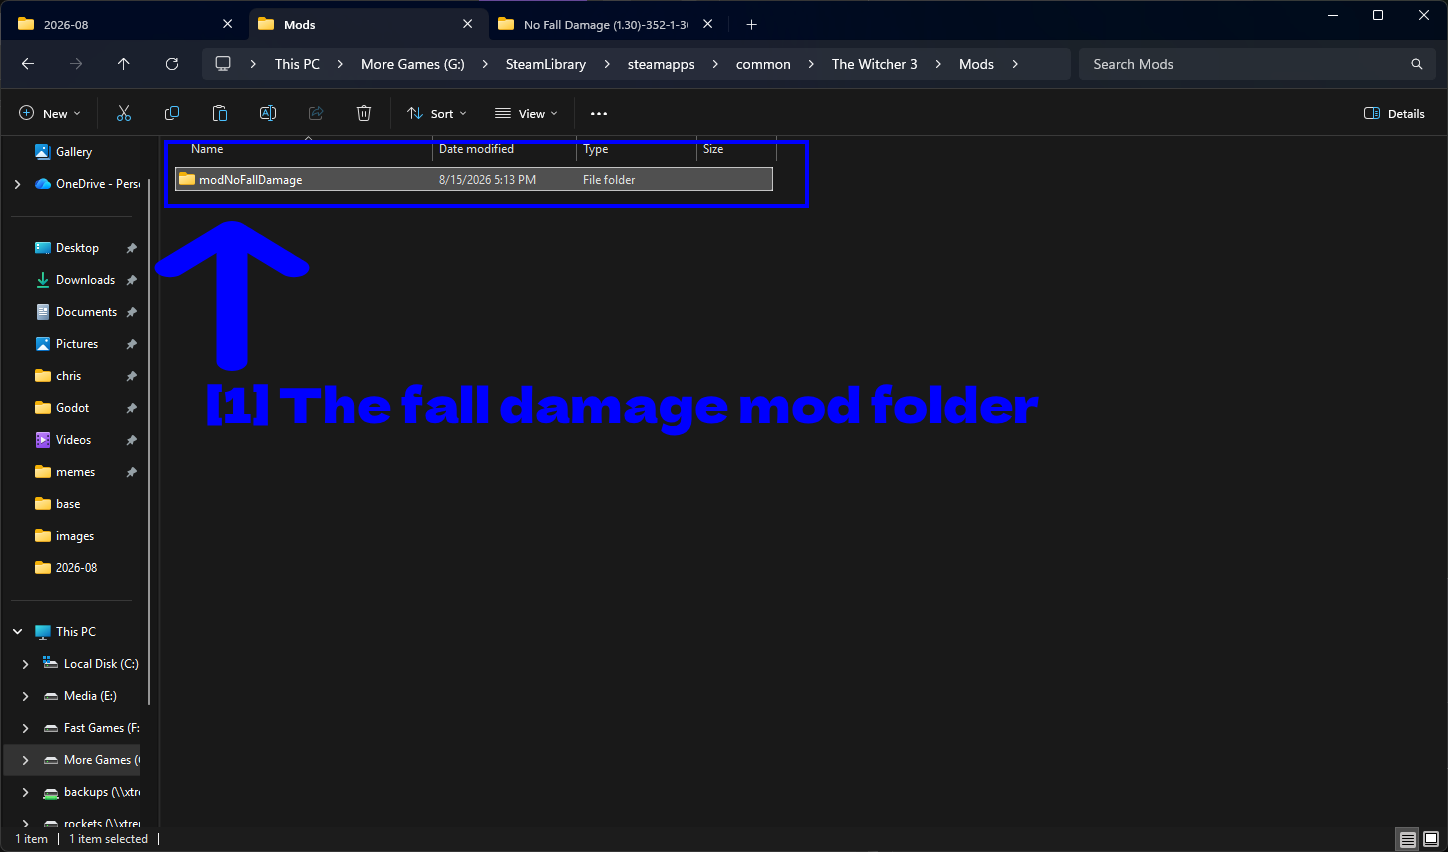The height and width of the screenshot is (852, 1448).
Task: Go back with the left arrow
Action: coord(28,64)
